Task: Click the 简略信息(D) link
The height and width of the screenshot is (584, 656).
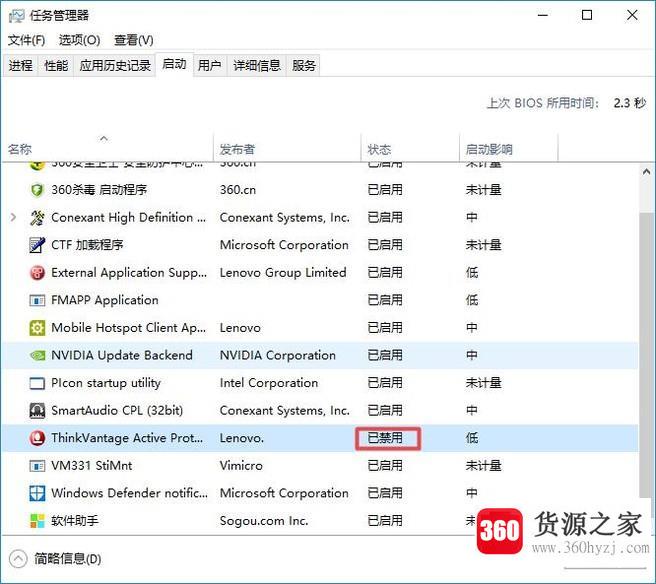Action: coord(68,559)
